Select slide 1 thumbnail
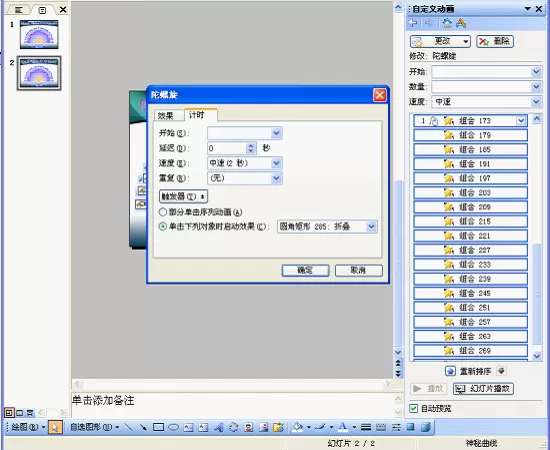Image resolution: width=550 pixels, height=450 pixels. pos(39,34)
